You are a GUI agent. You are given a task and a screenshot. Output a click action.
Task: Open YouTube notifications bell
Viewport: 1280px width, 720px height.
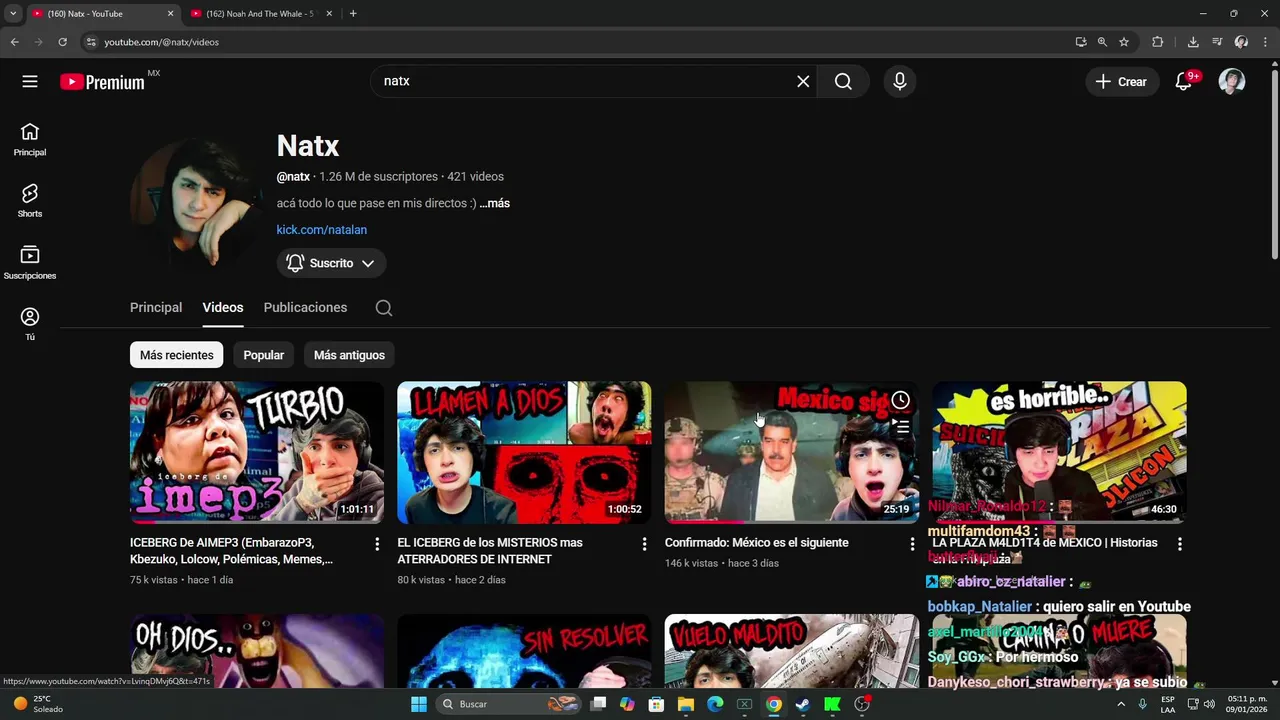1184,82
